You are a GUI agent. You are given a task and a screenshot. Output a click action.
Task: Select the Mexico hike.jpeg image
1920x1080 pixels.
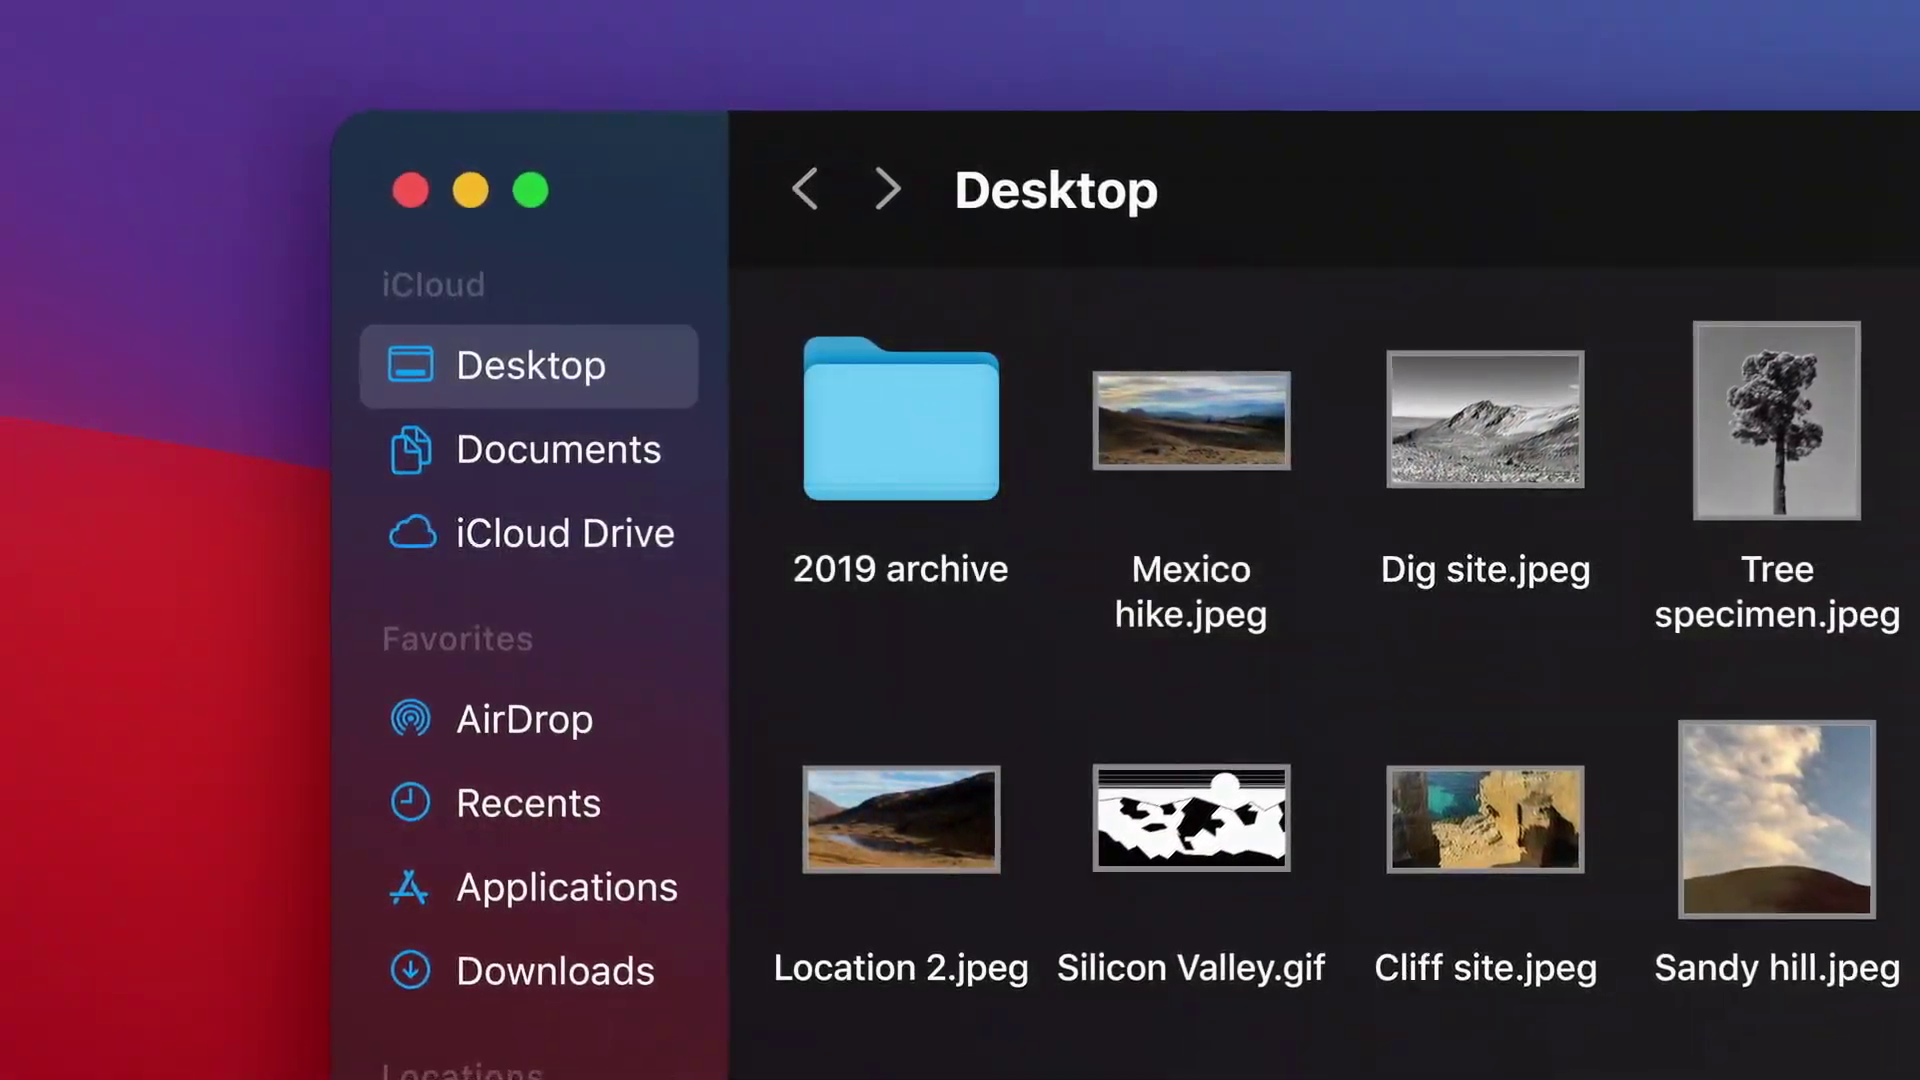[x=1190, y=420]
